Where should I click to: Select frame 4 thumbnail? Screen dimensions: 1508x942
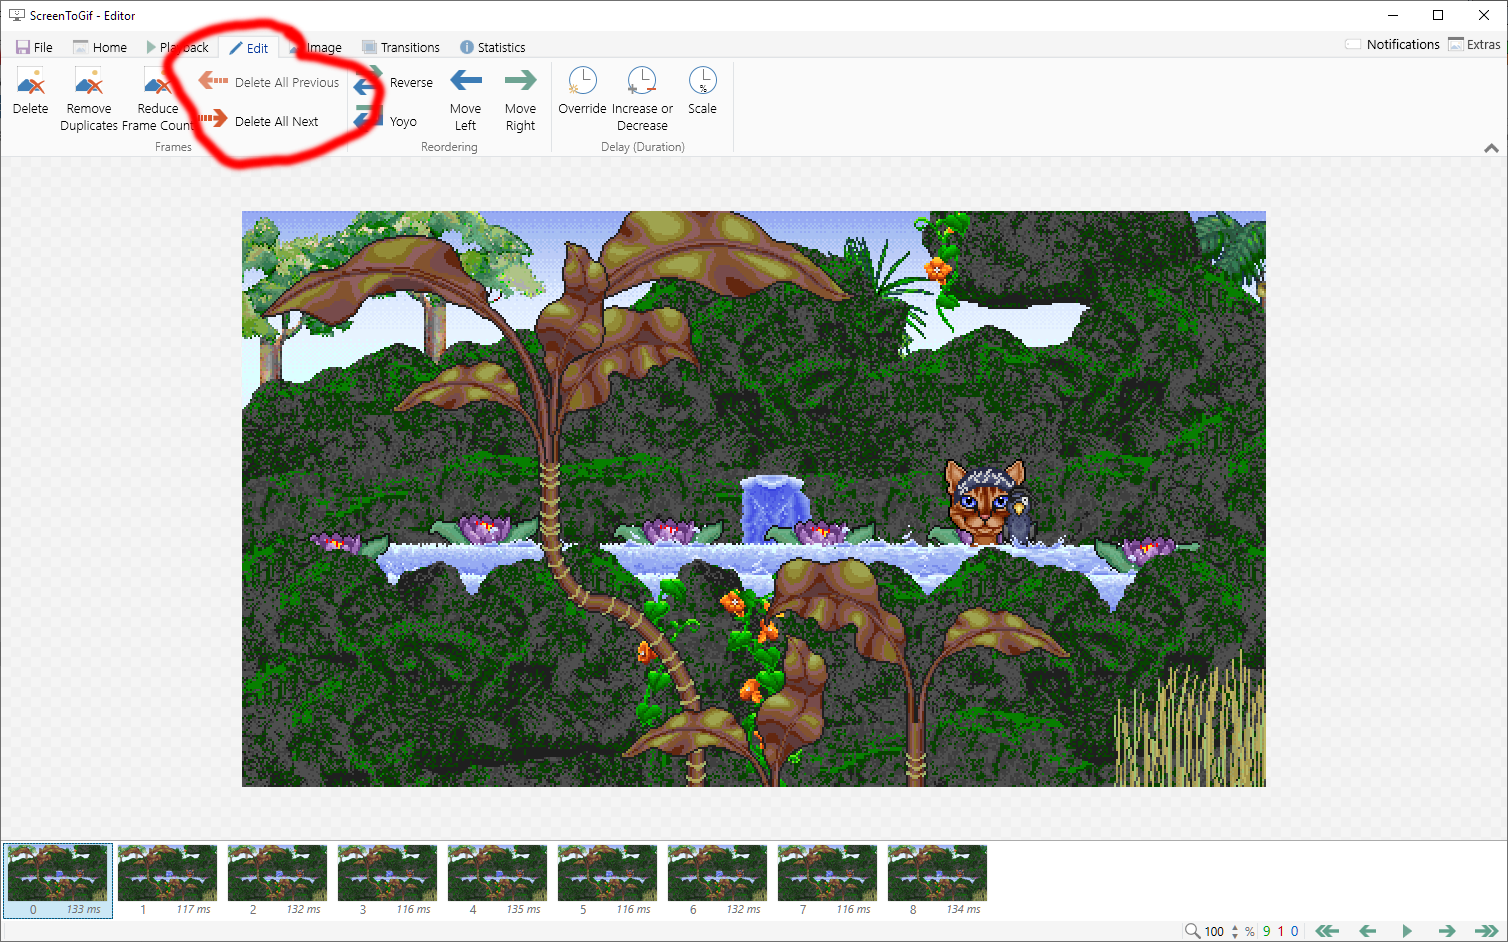pos(498,880)
